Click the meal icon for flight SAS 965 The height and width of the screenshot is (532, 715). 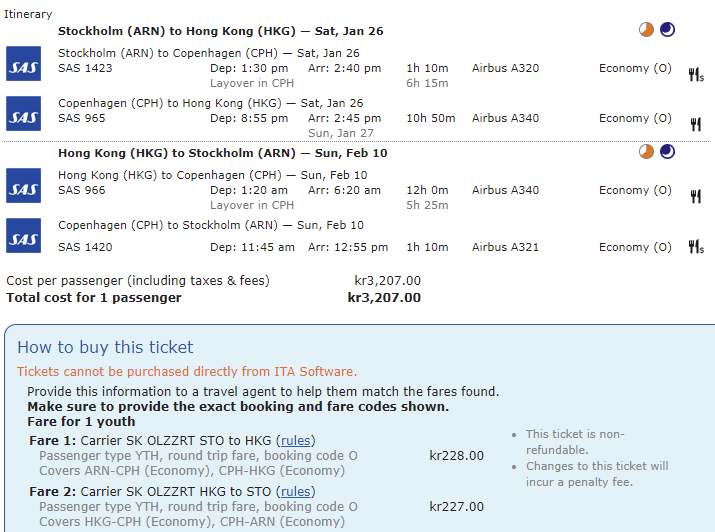click(696, 124)
